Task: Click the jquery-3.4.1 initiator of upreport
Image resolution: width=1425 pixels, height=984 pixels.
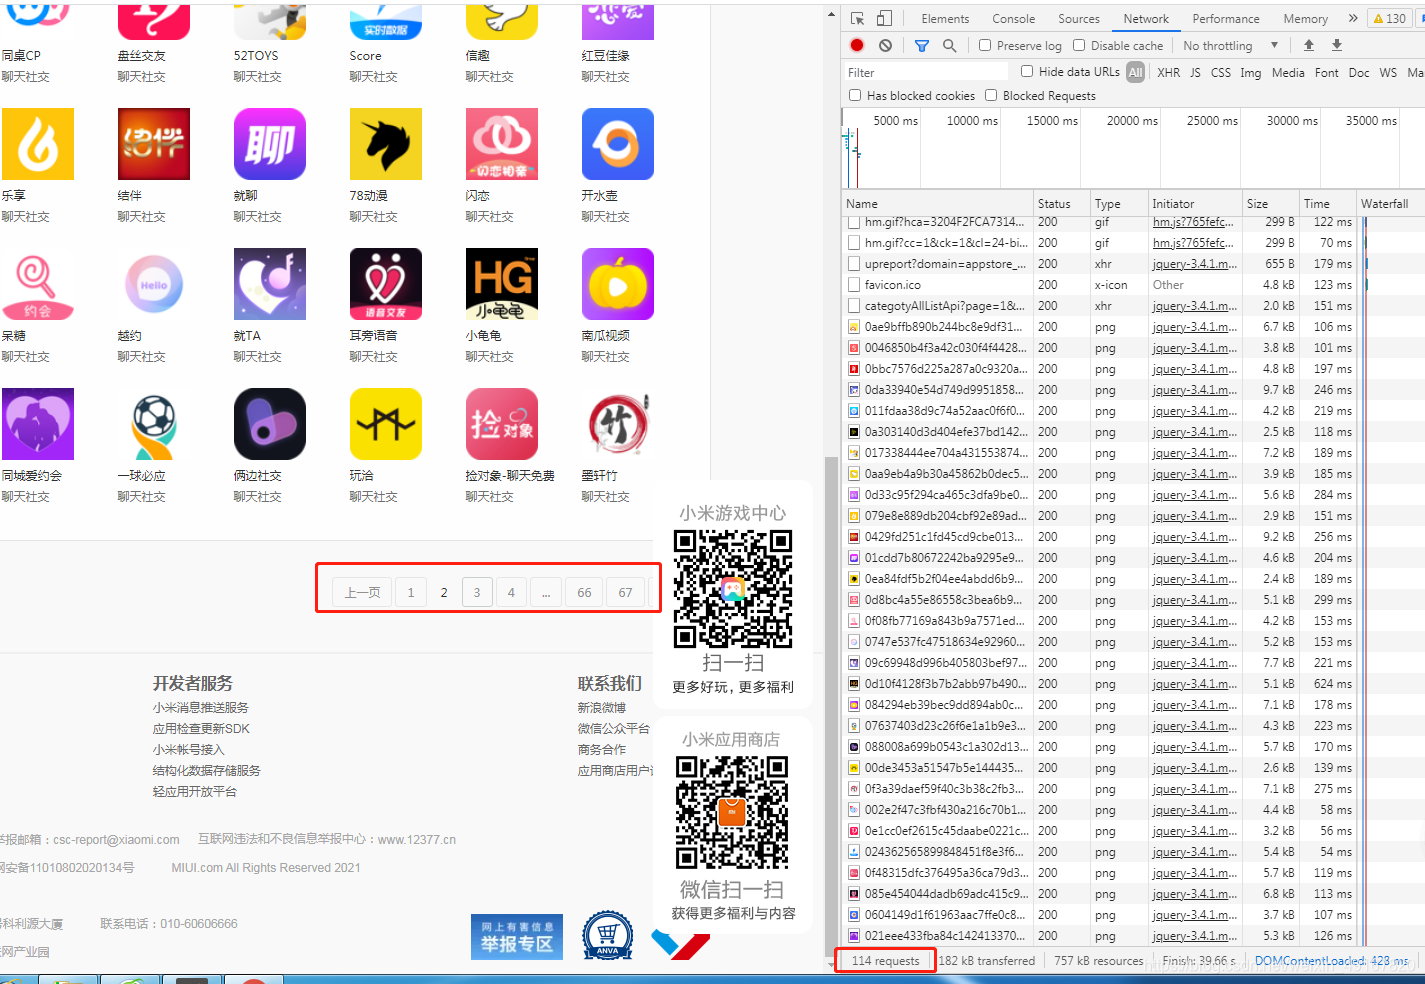Action: coord(1195,264)
